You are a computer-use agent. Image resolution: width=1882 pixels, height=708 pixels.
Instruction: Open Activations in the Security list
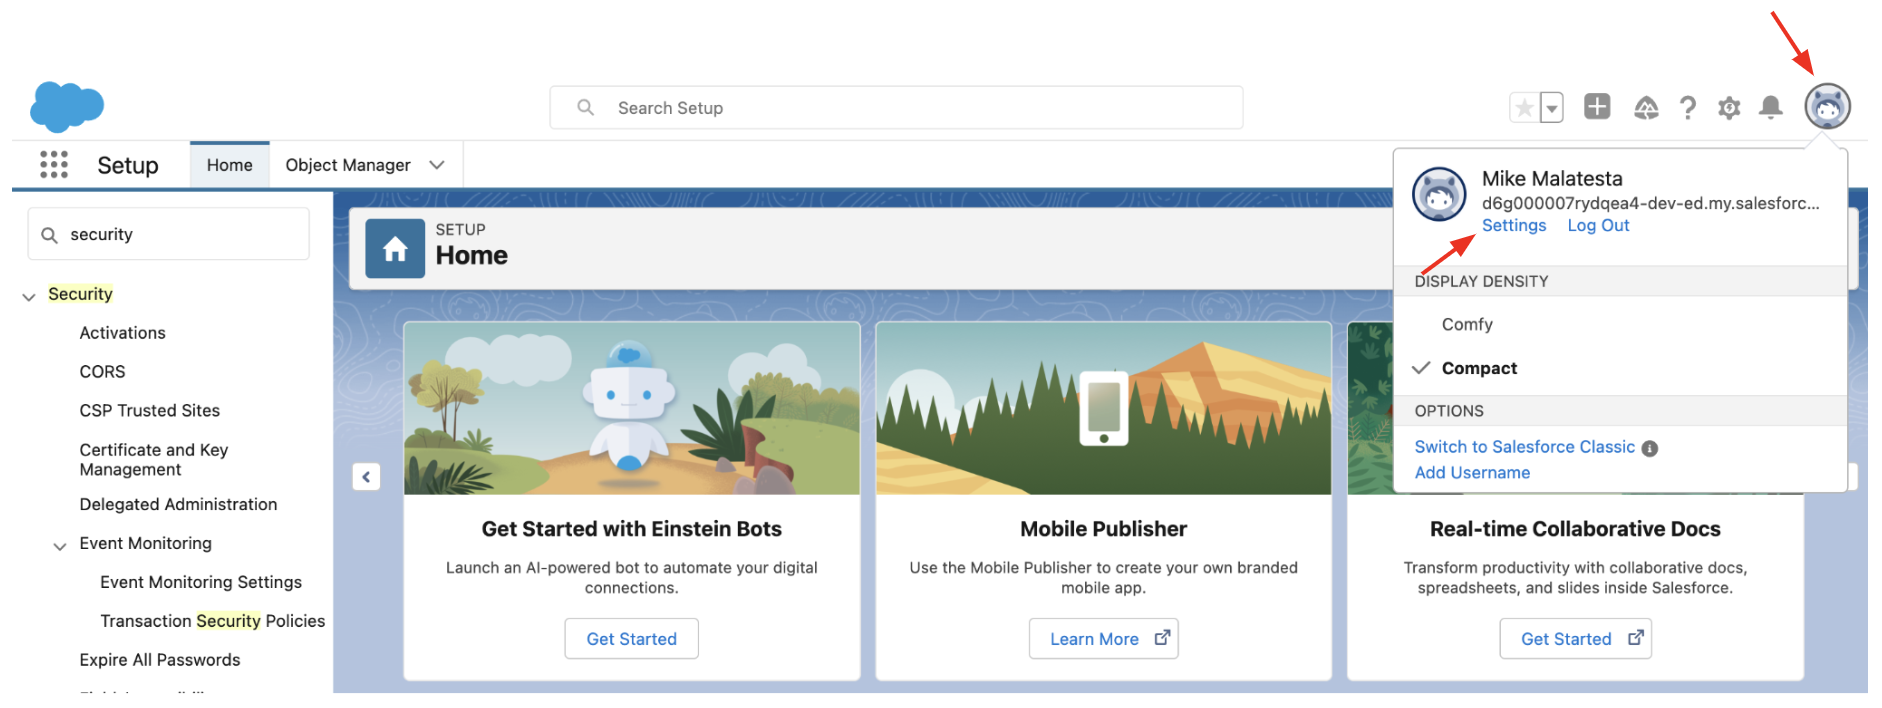click(123, 333)
